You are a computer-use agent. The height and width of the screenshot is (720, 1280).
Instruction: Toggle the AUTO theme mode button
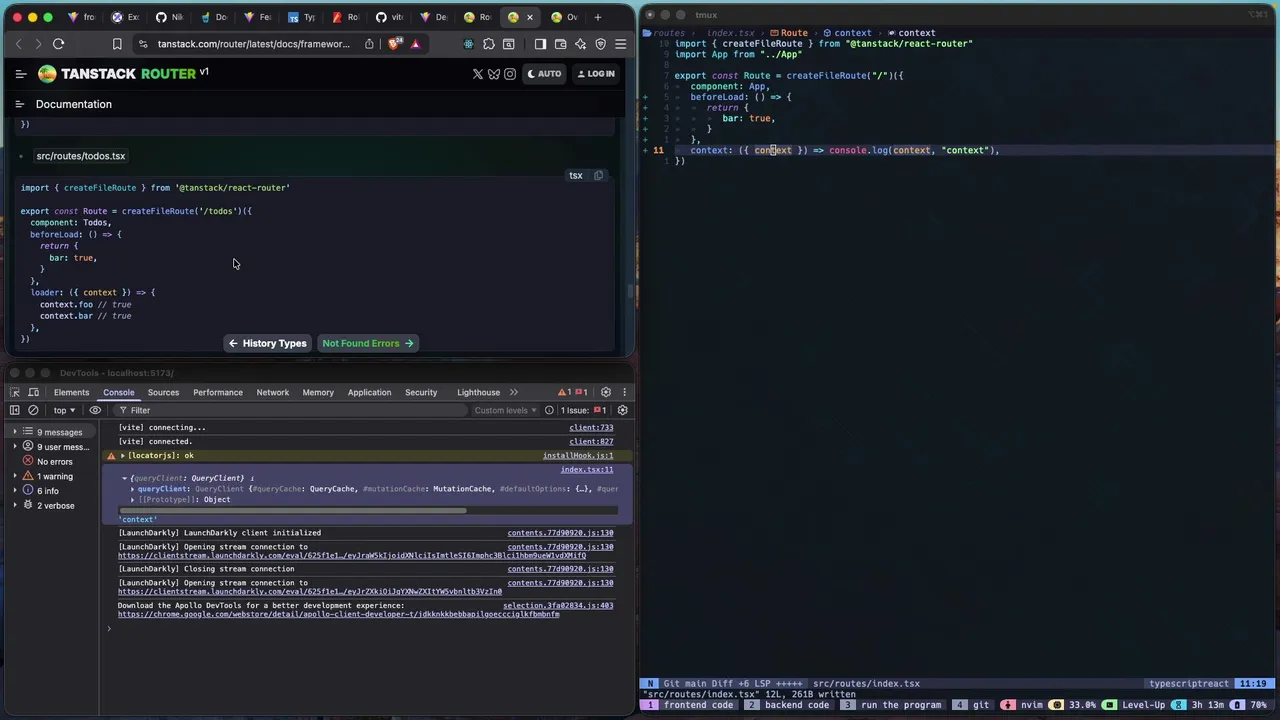click(x=544, y=74)
